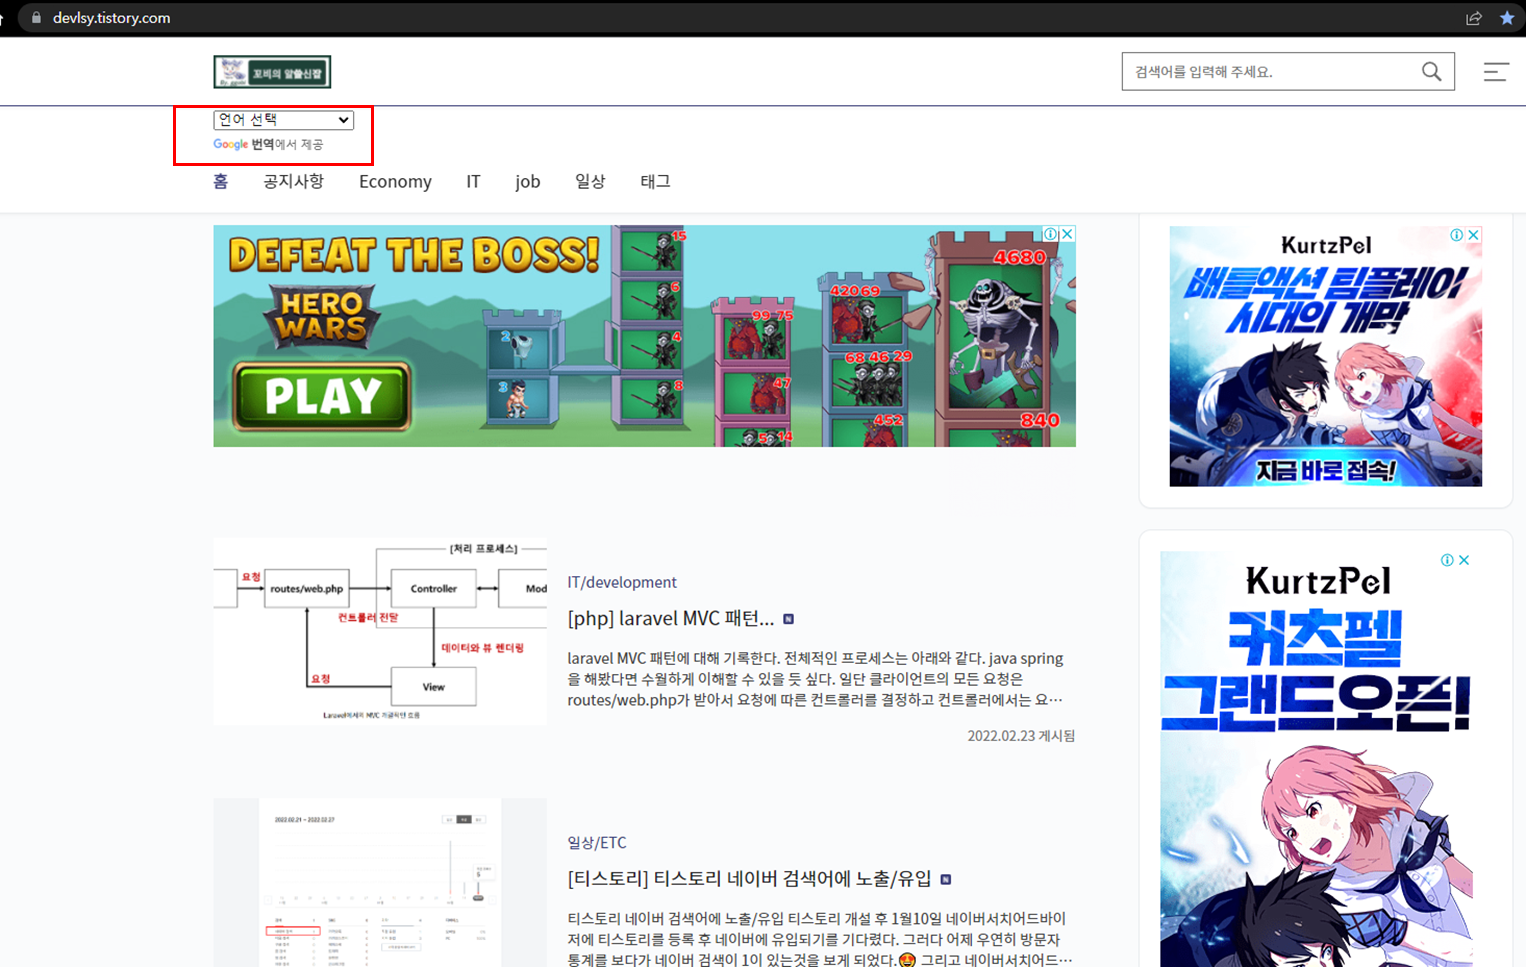Select the 홈 menu item

point(221,181)
